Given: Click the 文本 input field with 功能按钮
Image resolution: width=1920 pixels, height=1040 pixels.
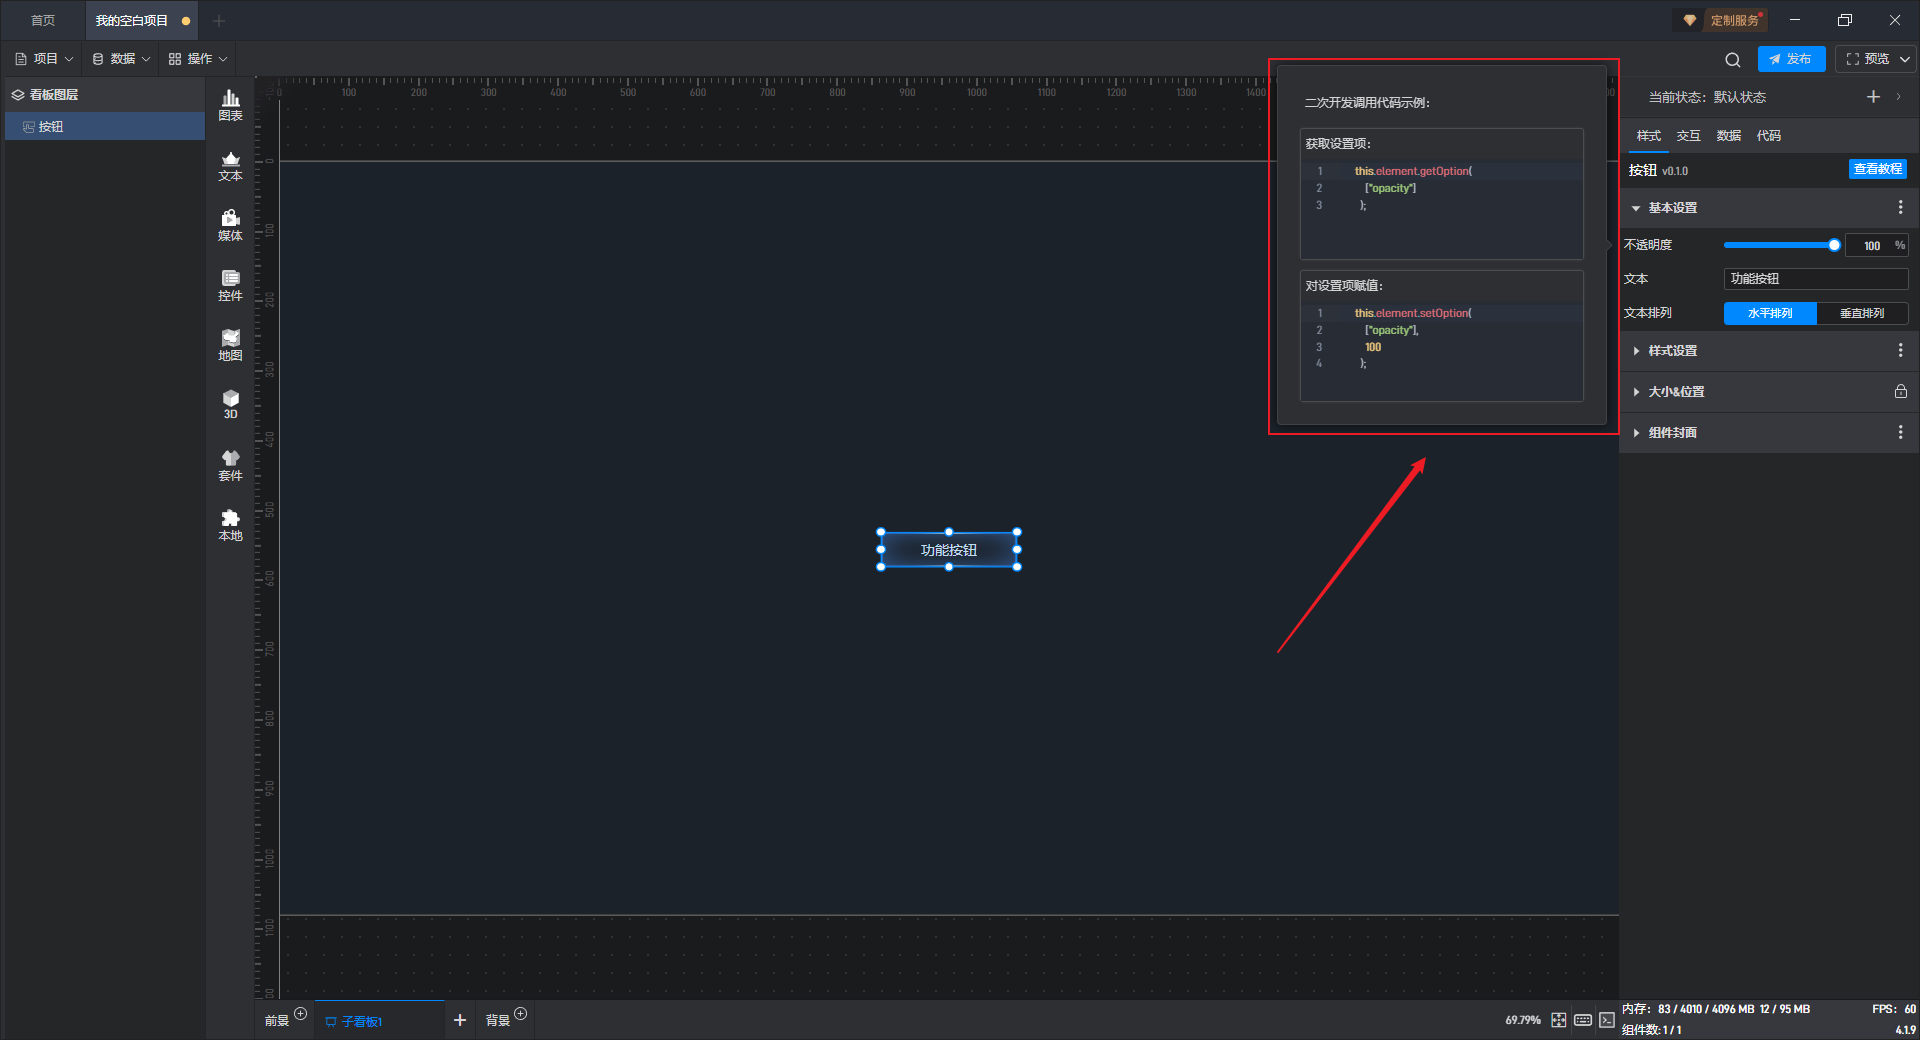Looking at the screenshot, I should pyautogui.click(x=1815, y=279).
